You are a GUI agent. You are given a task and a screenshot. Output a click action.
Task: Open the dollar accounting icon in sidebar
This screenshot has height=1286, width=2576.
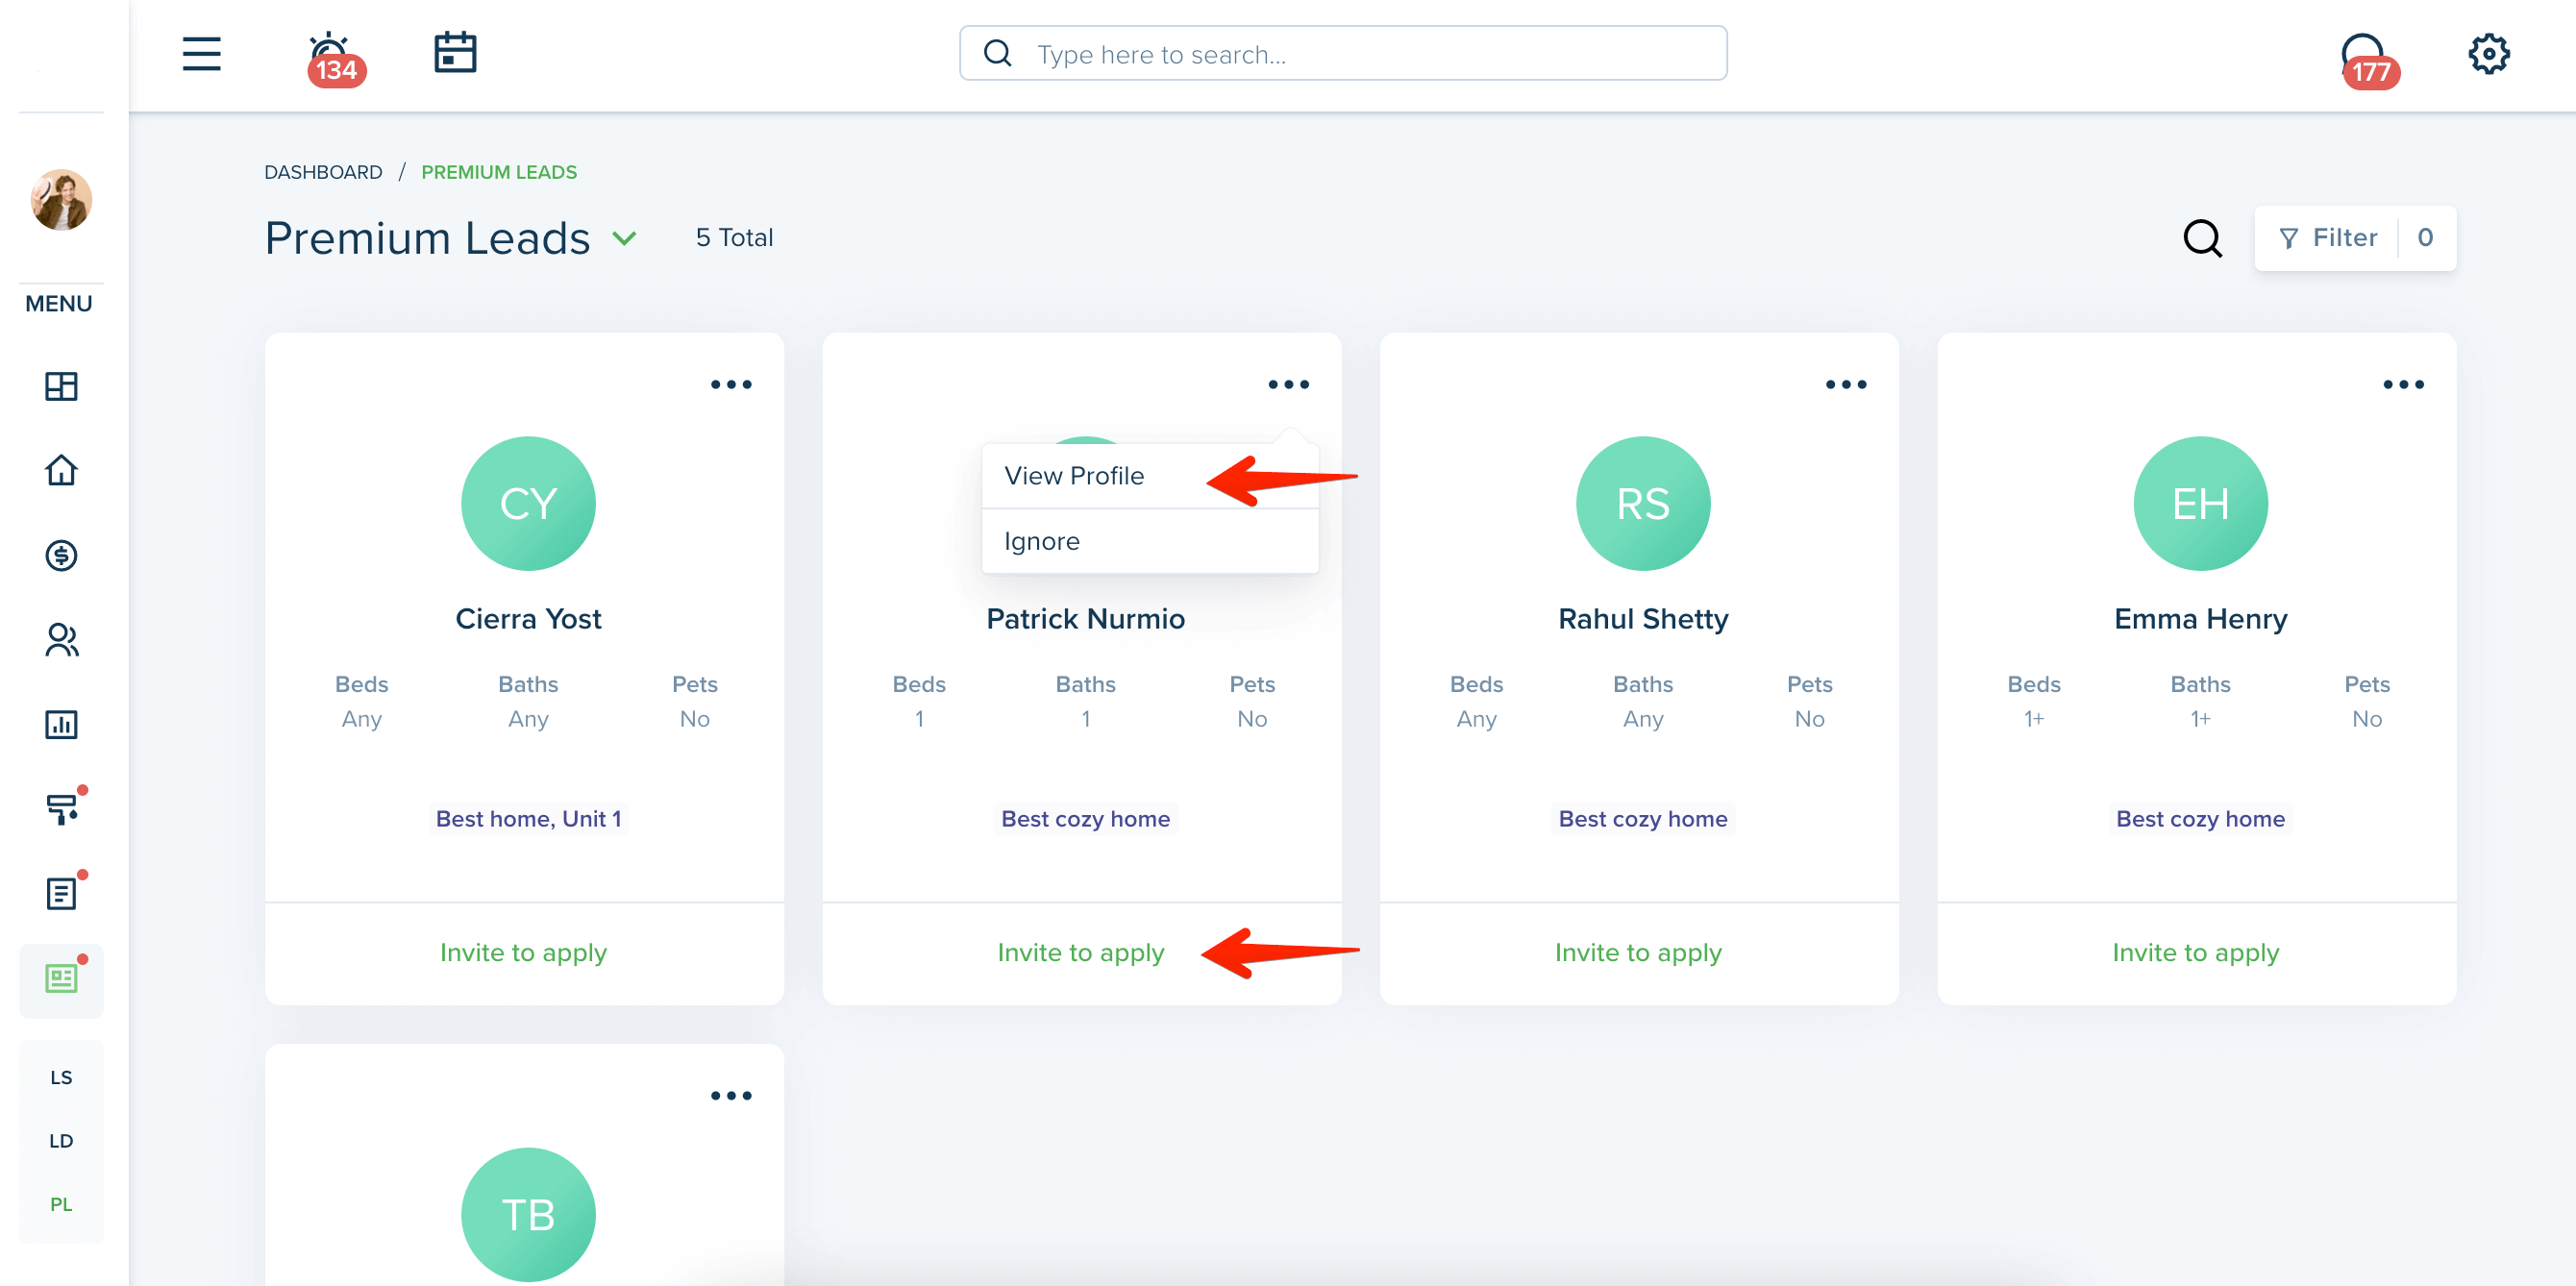pyautogui.click(x=61, y=555)
